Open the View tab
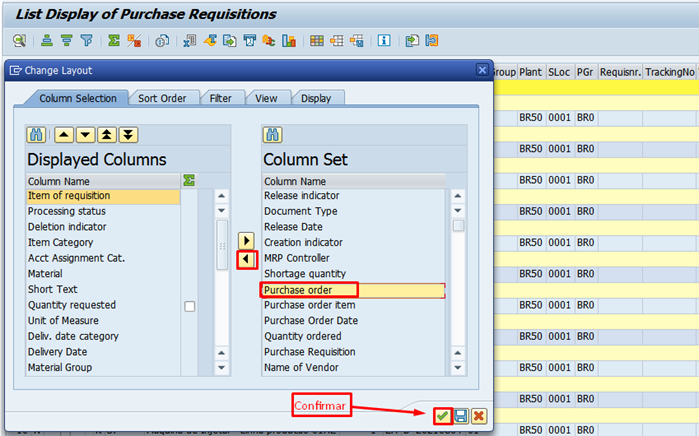Screen dimensions: 699x436 pyautogui.click(x=266, y=98)
